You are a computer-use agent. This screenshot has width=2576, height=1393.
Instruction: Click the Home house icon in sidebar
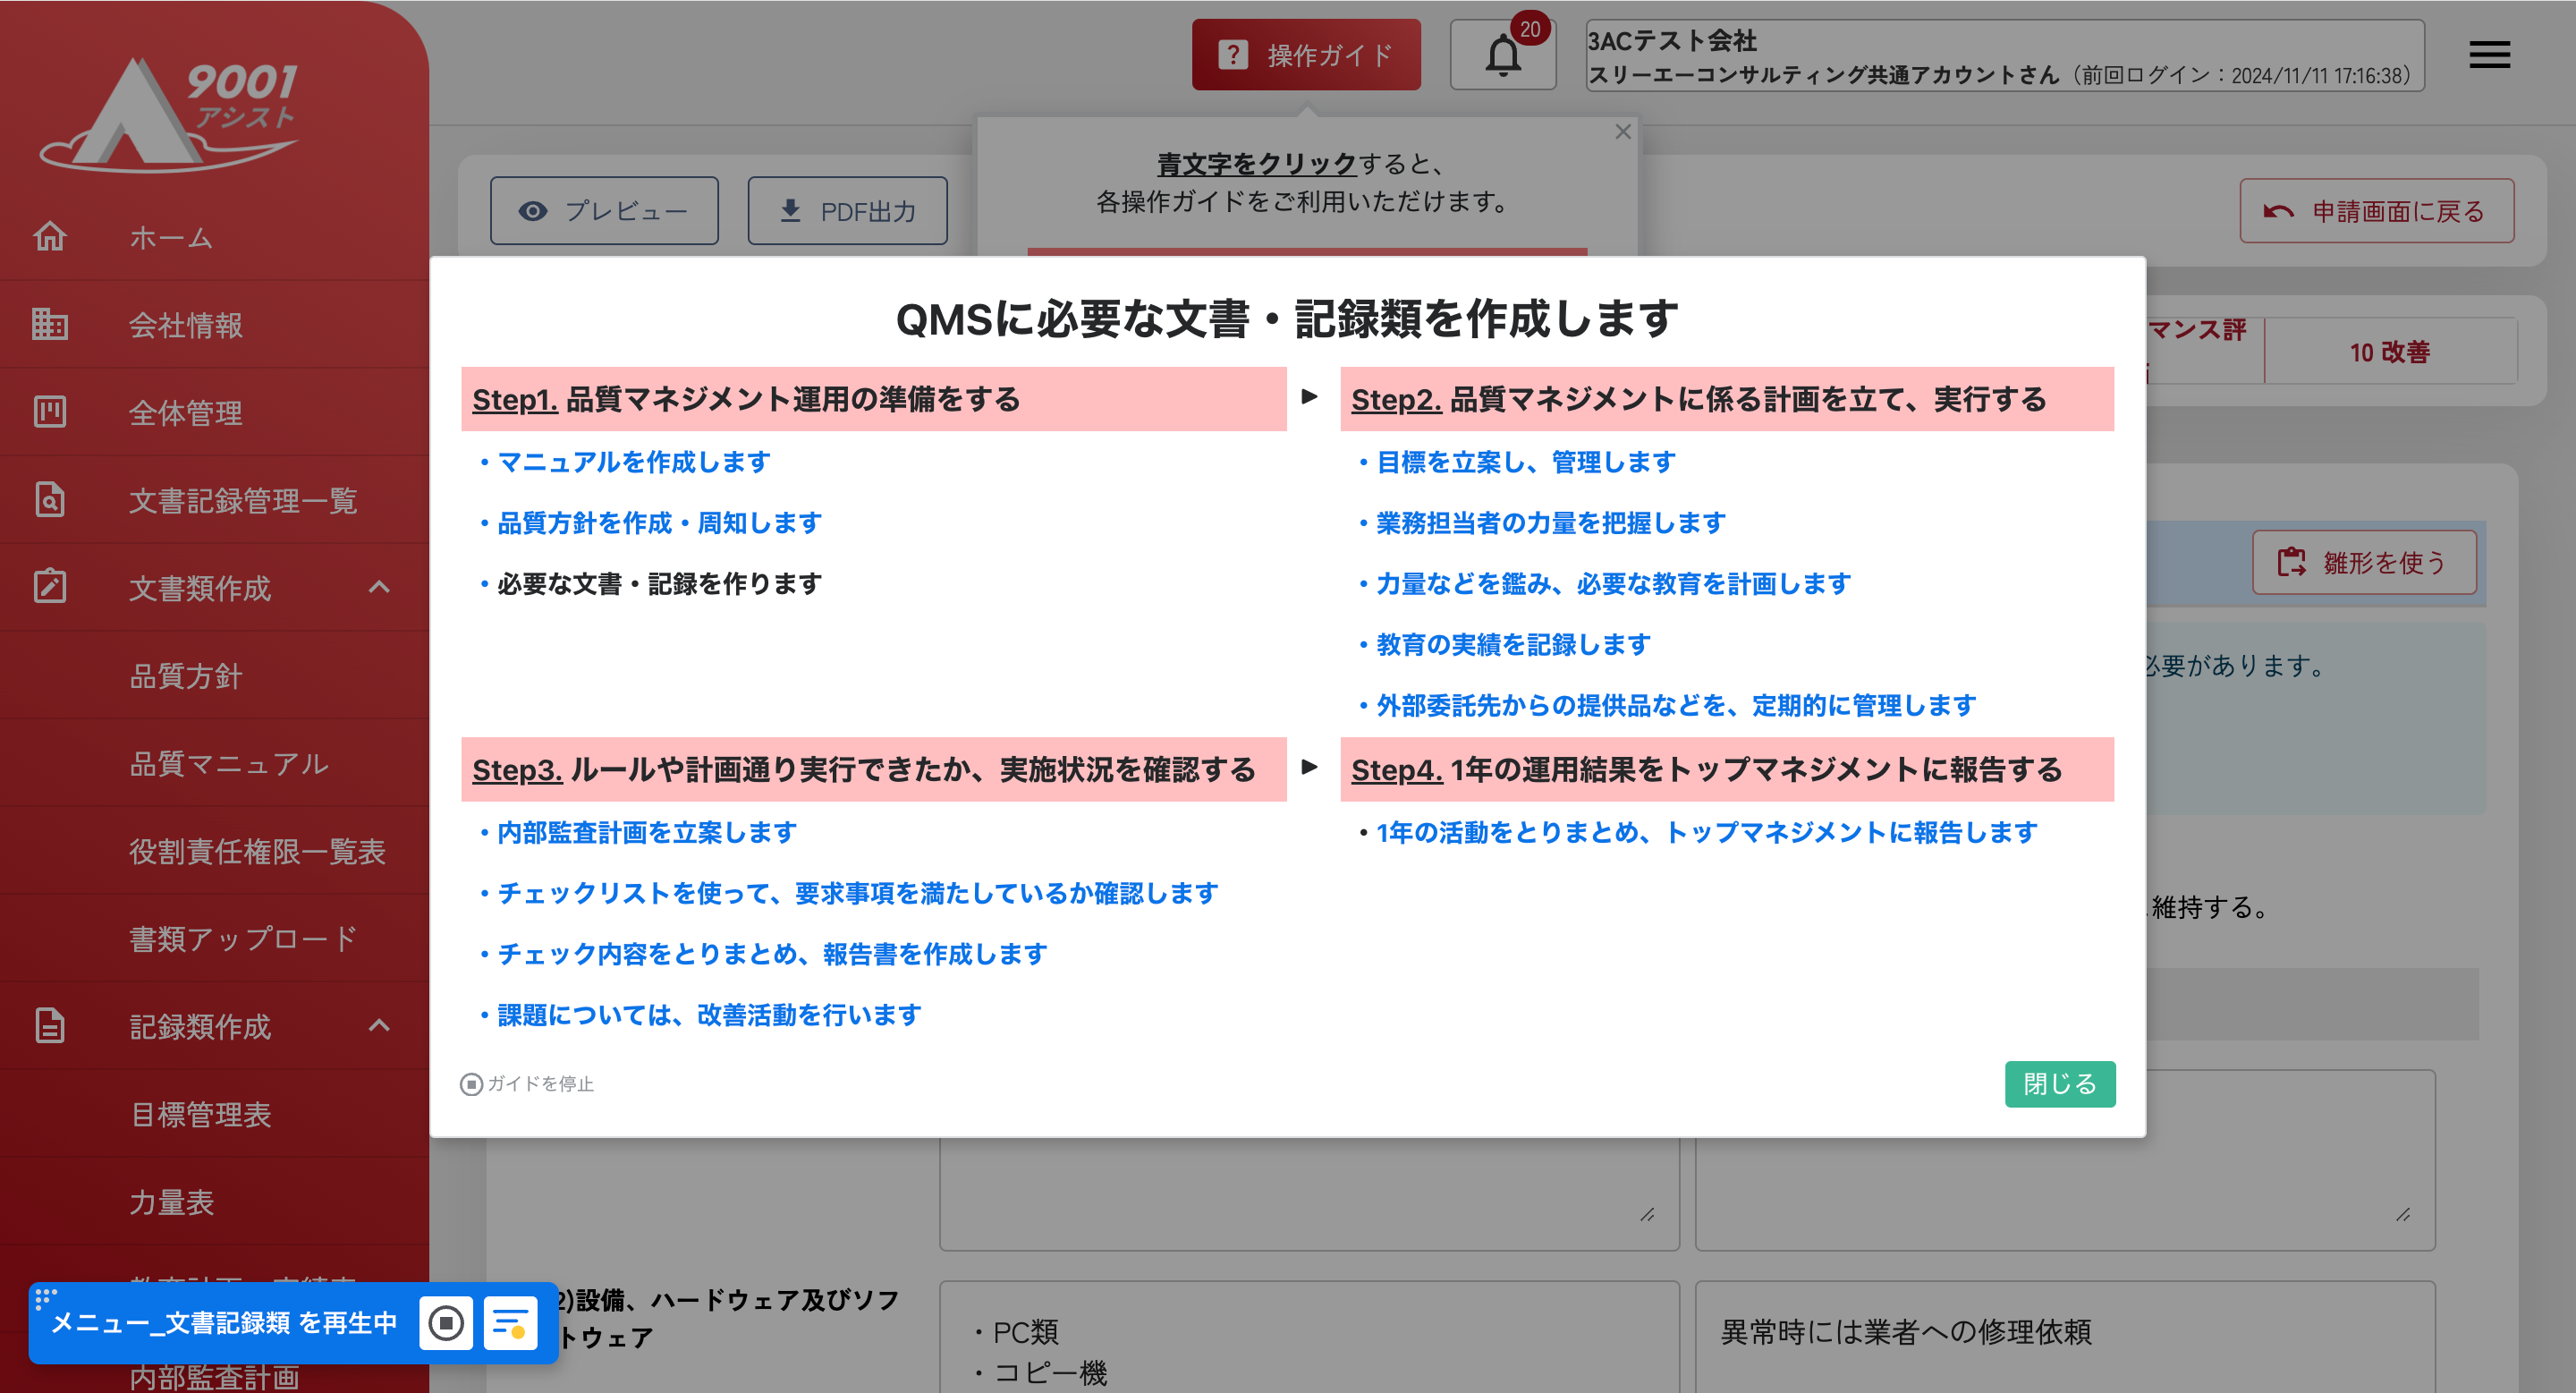(x=50, y=237)
